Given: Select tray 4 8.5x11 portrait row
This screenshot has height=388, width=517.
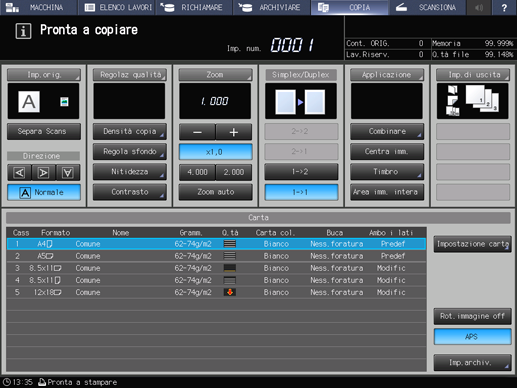Looking at the screenshot, I should coord(216,280).
